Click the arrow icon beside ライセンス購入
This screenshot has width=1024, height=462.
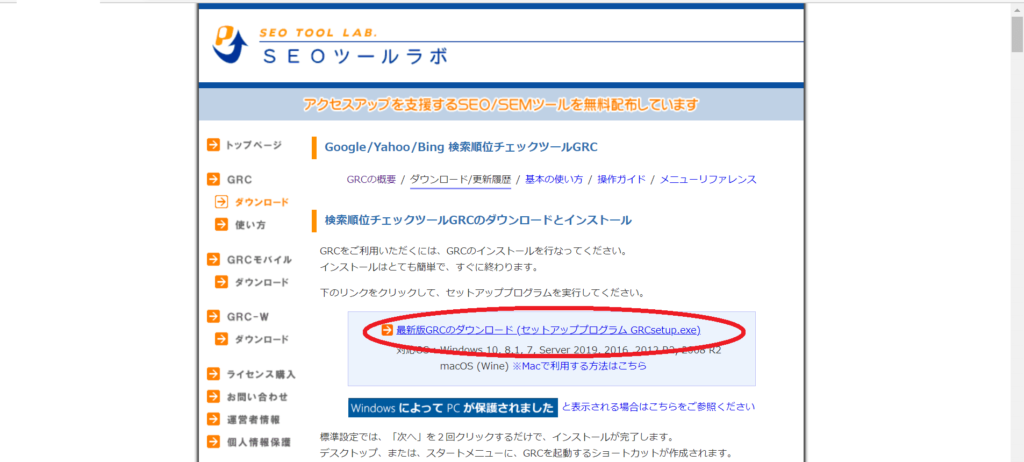(213, 374)
